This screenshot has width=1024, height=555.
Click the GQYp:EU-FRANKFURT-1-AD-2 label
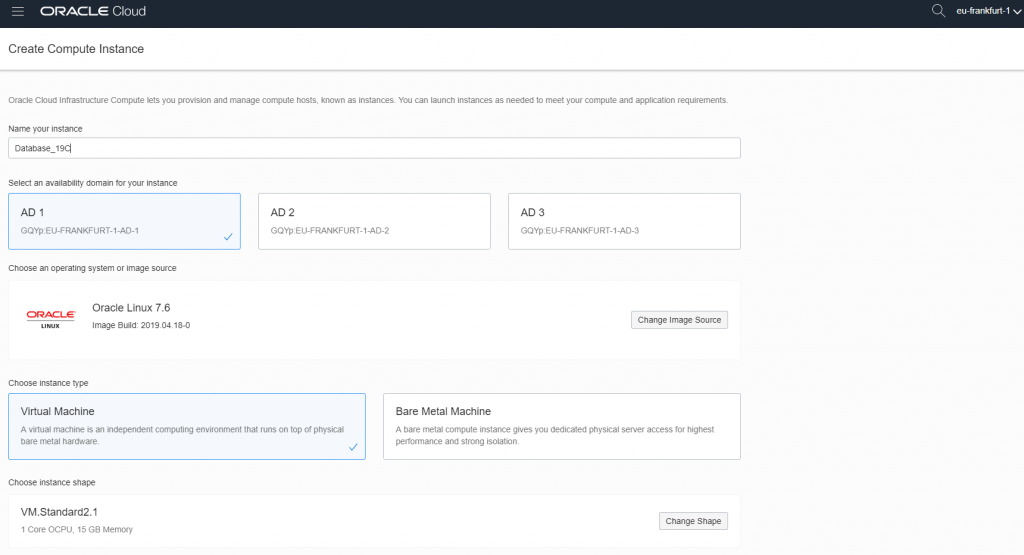(330, 230)
